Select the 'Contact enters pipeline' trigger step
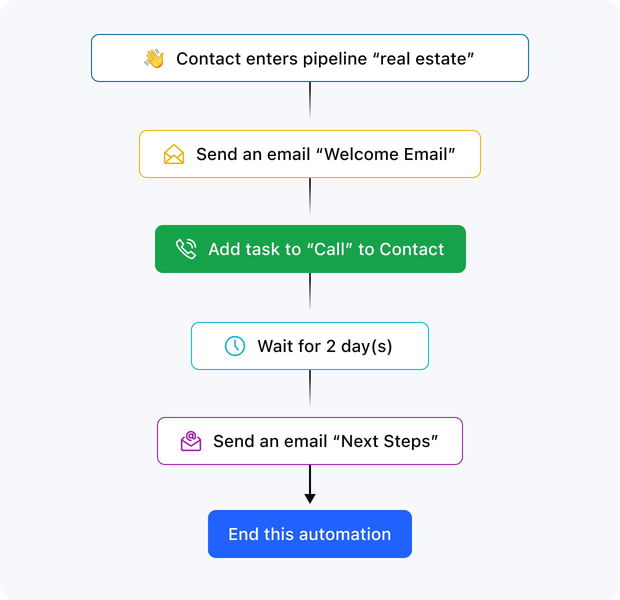Image resolution: width=620 pixels, height=600 pixels. click(x=310, y=58)
